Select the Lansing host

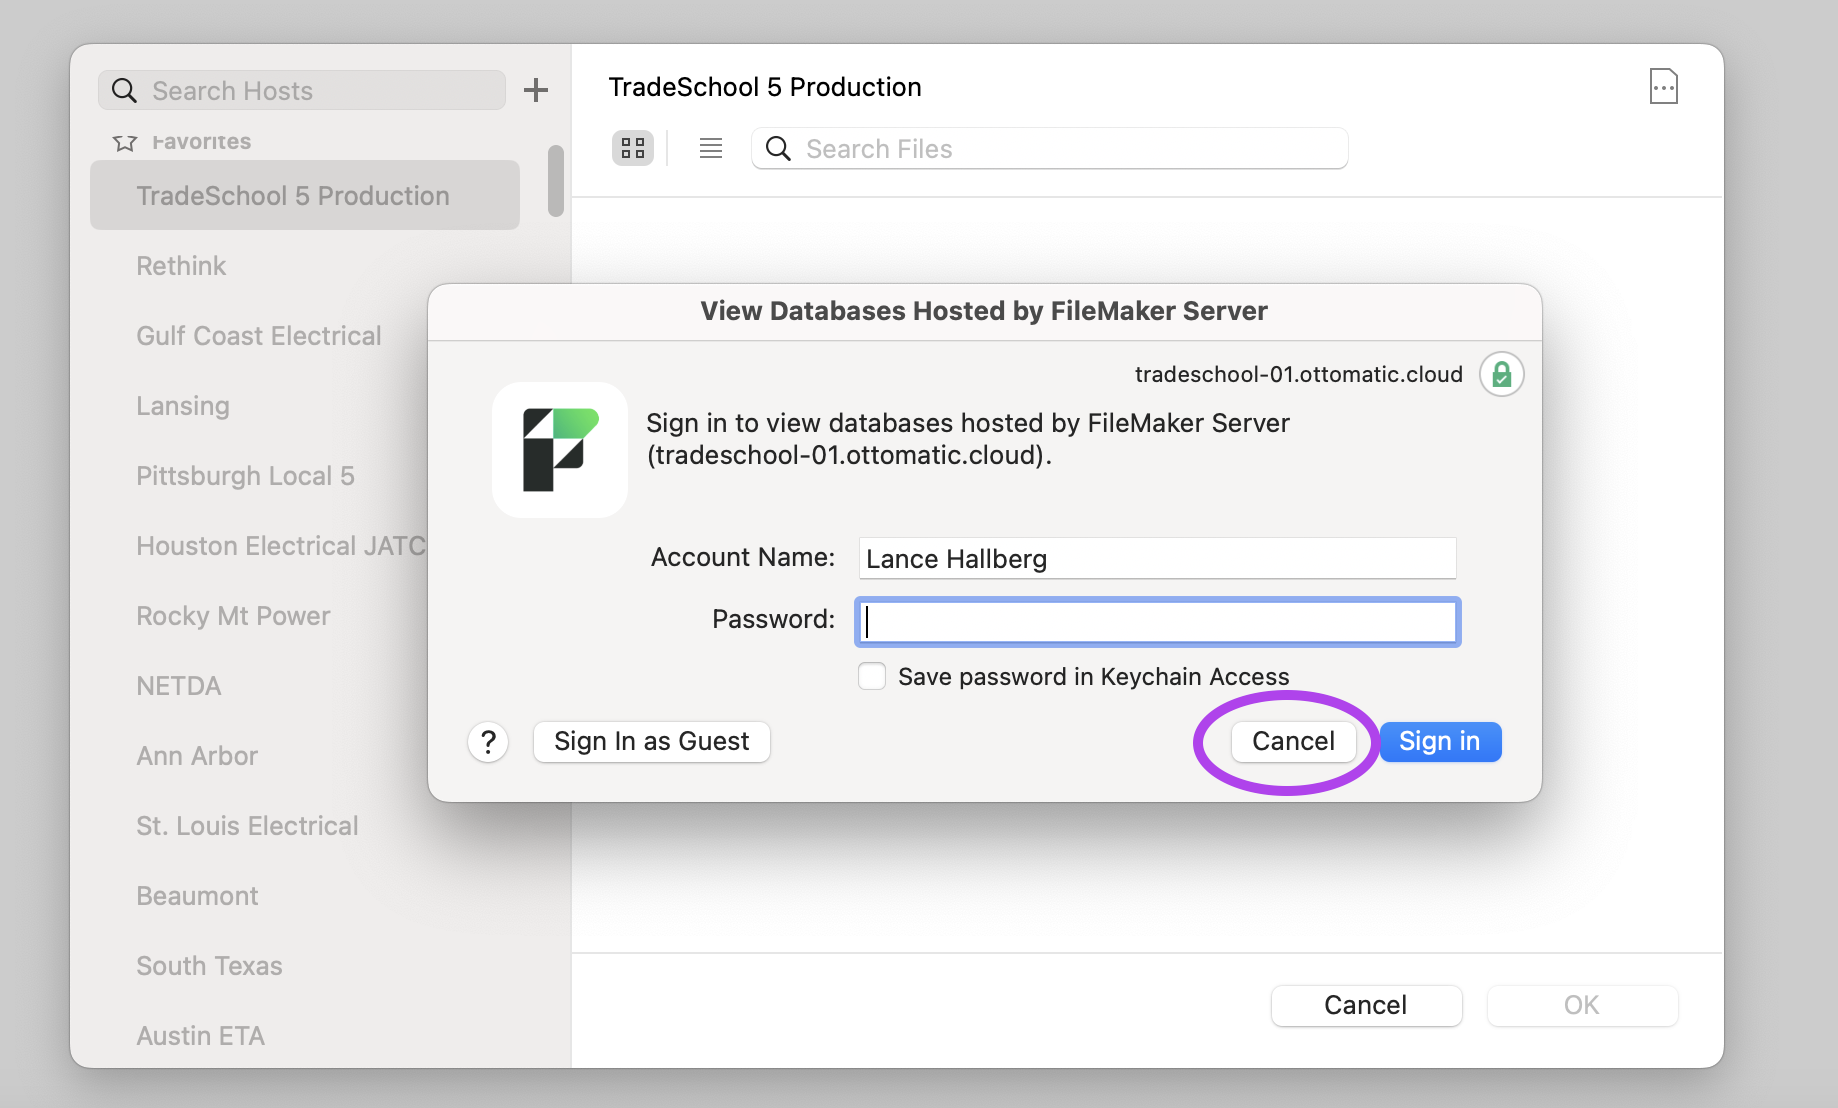tap(183, 406)
